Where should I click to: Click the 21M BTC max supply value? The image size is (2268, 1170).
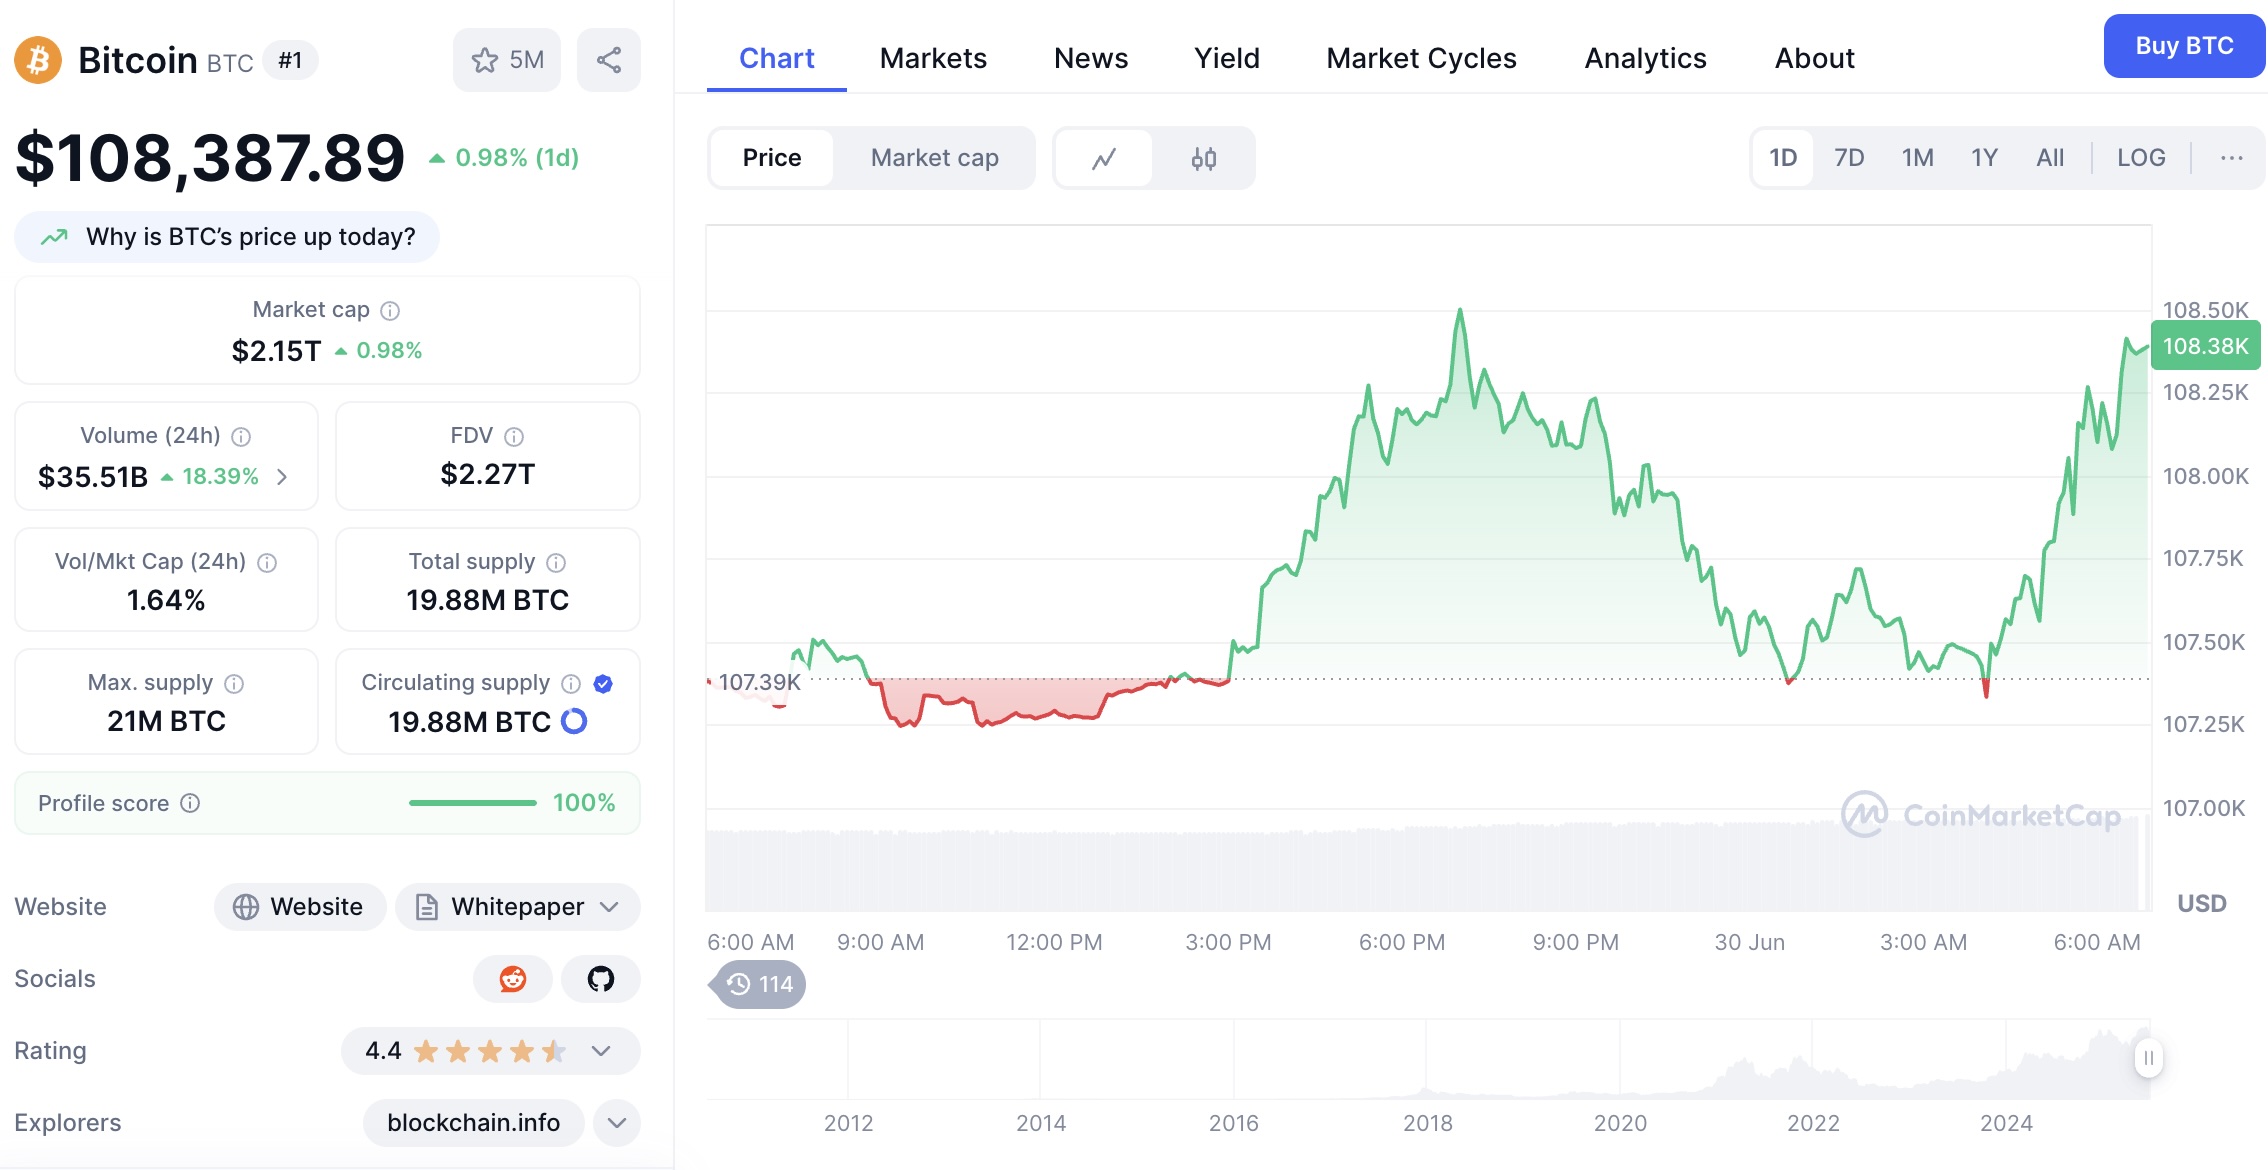pos(166,721)
